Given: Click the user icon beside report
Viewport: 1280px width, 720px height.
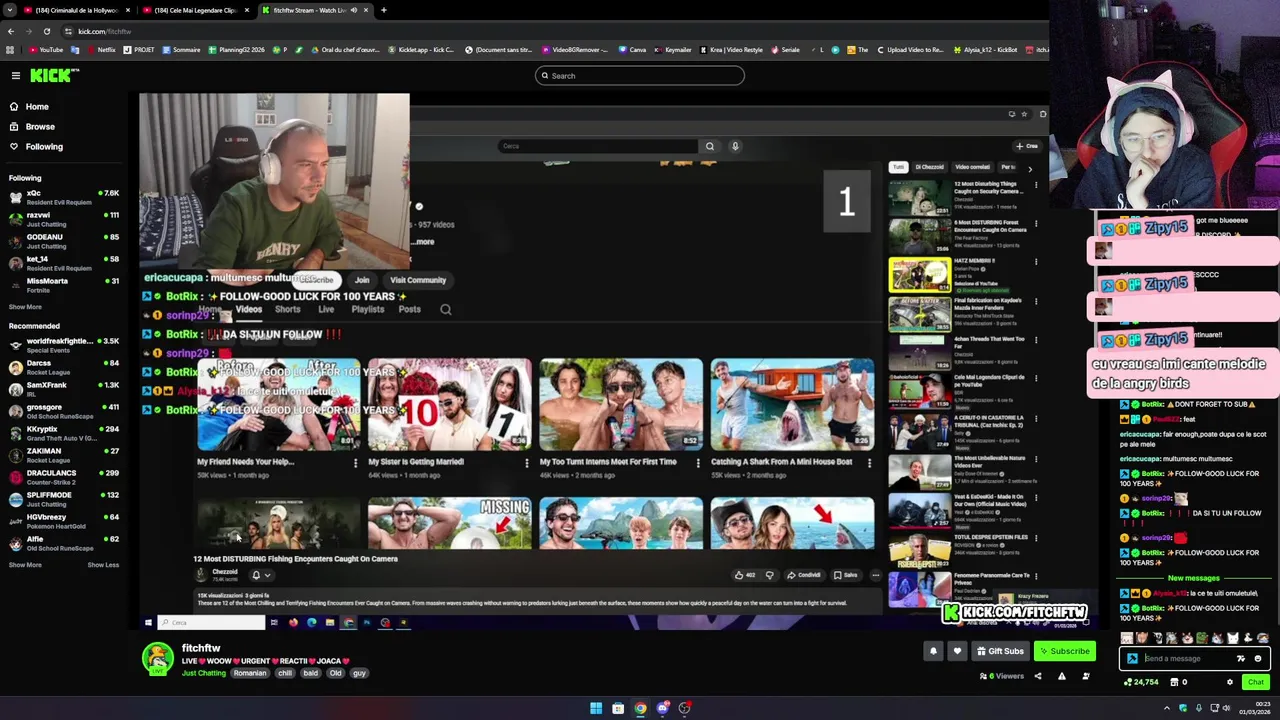Looking at the screenshot, I should (x=1086, y=676).
